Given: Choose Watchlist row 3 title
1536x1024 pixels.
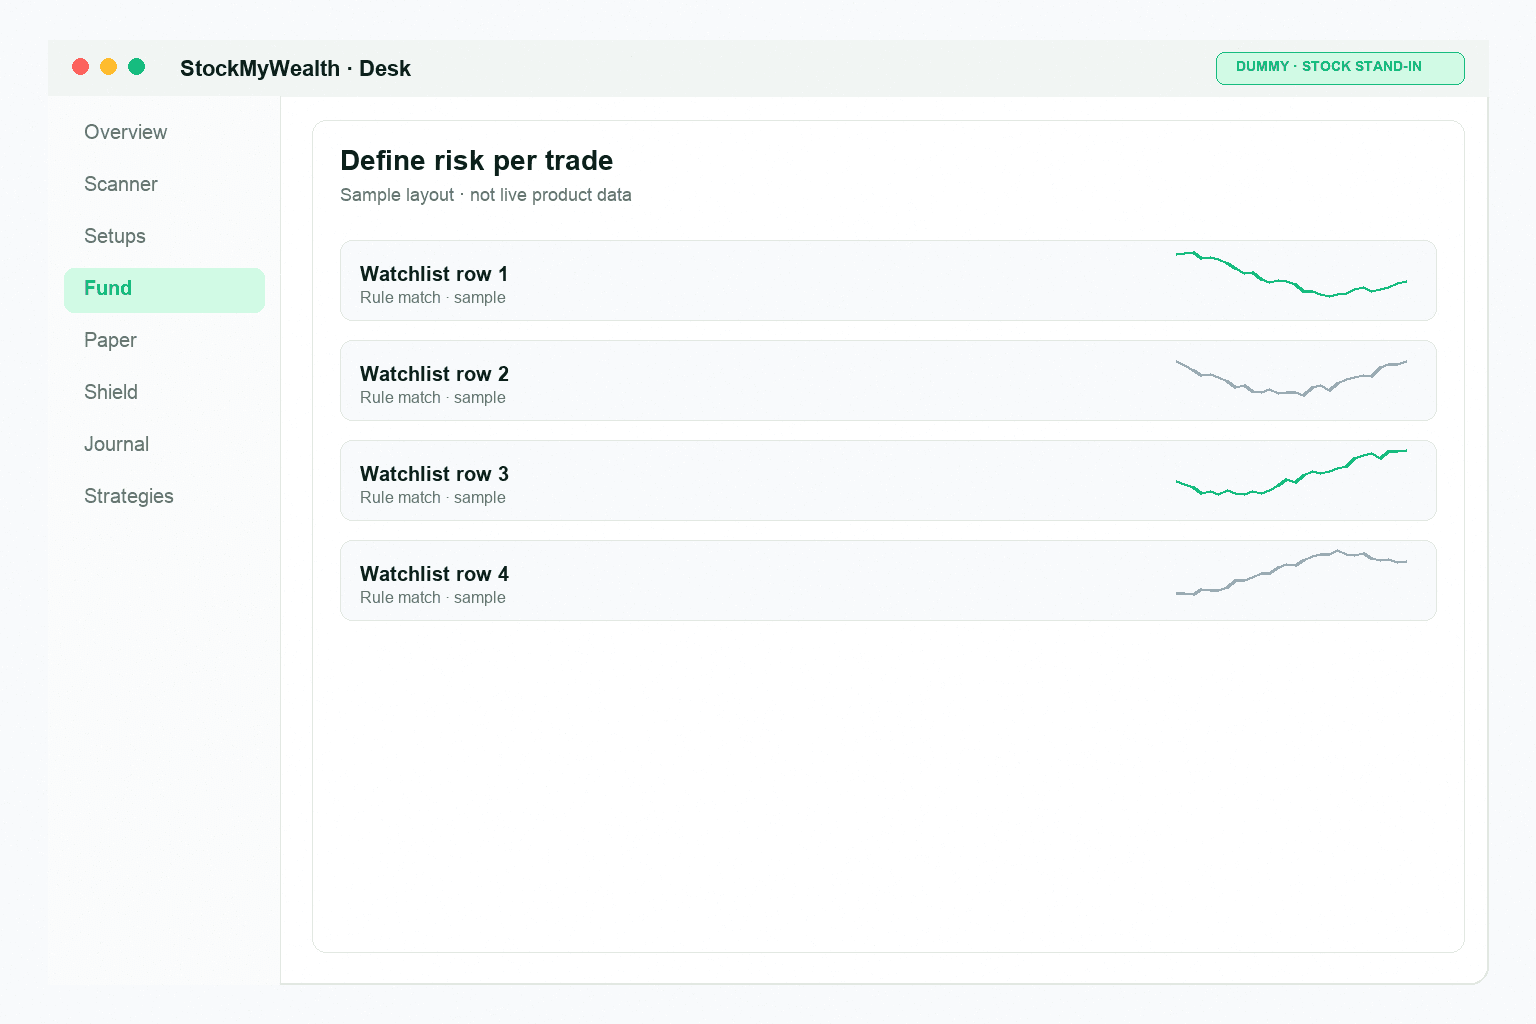Looking at the screenshot, I should 434,474.
